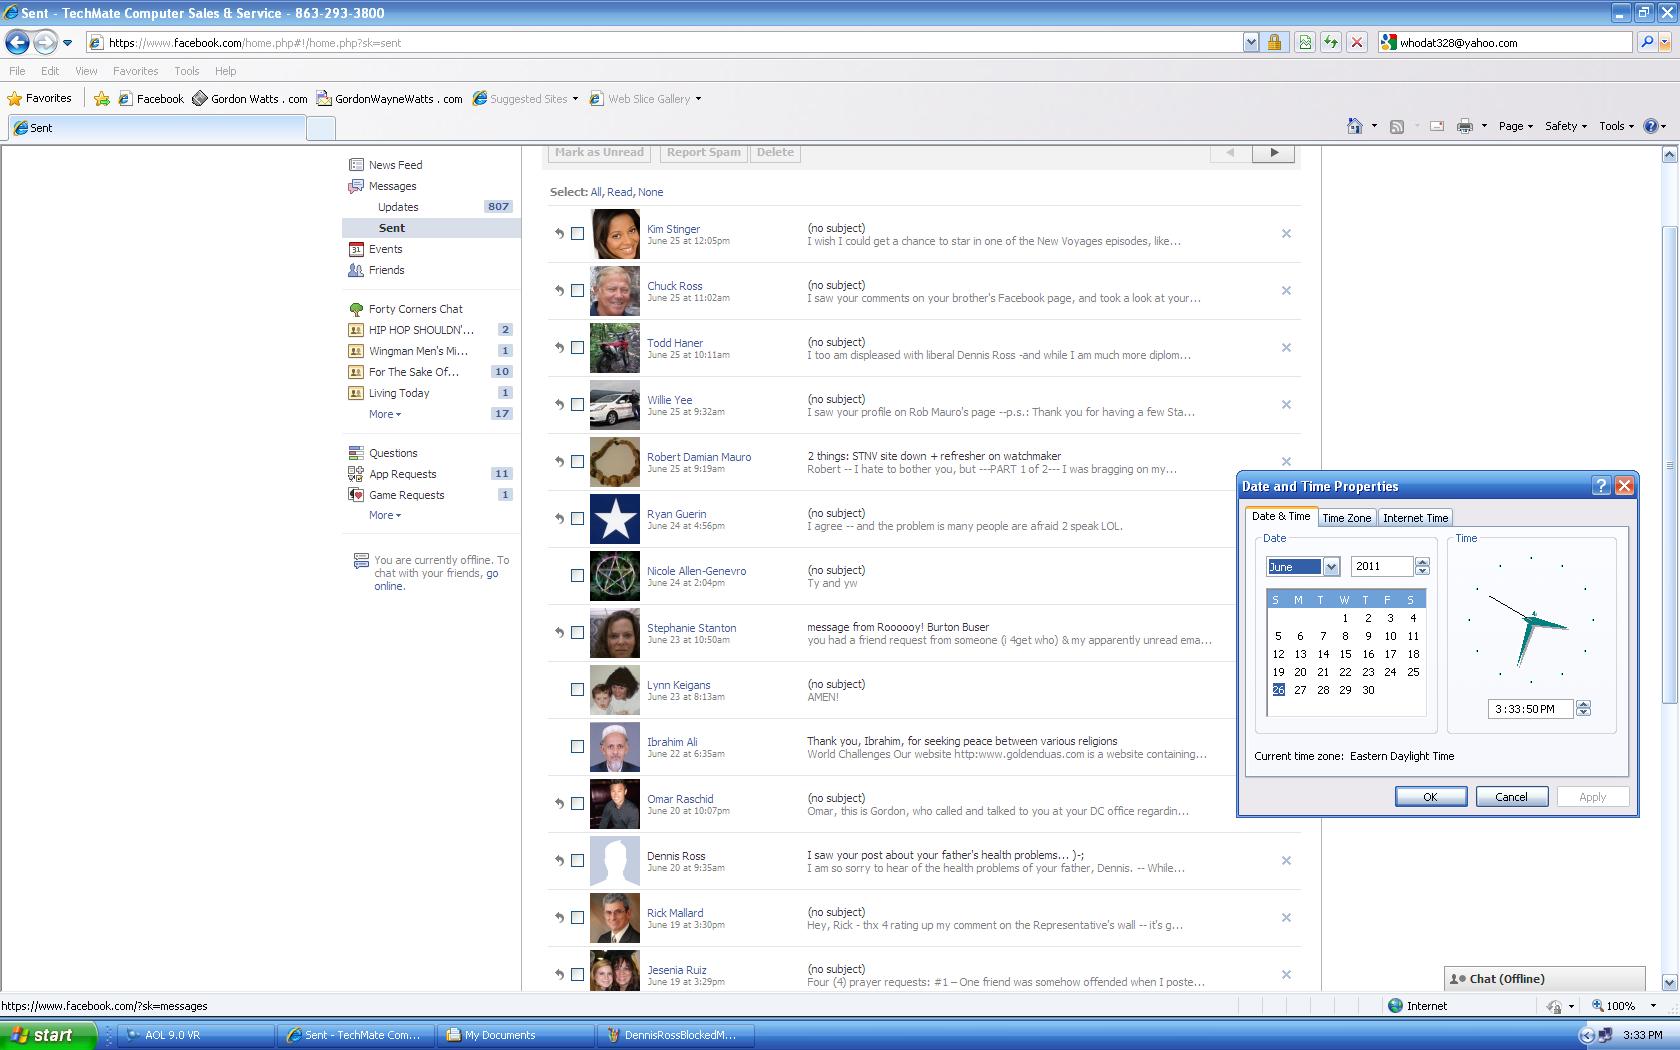Open the month dropdown showing June

coord(1331,567)
